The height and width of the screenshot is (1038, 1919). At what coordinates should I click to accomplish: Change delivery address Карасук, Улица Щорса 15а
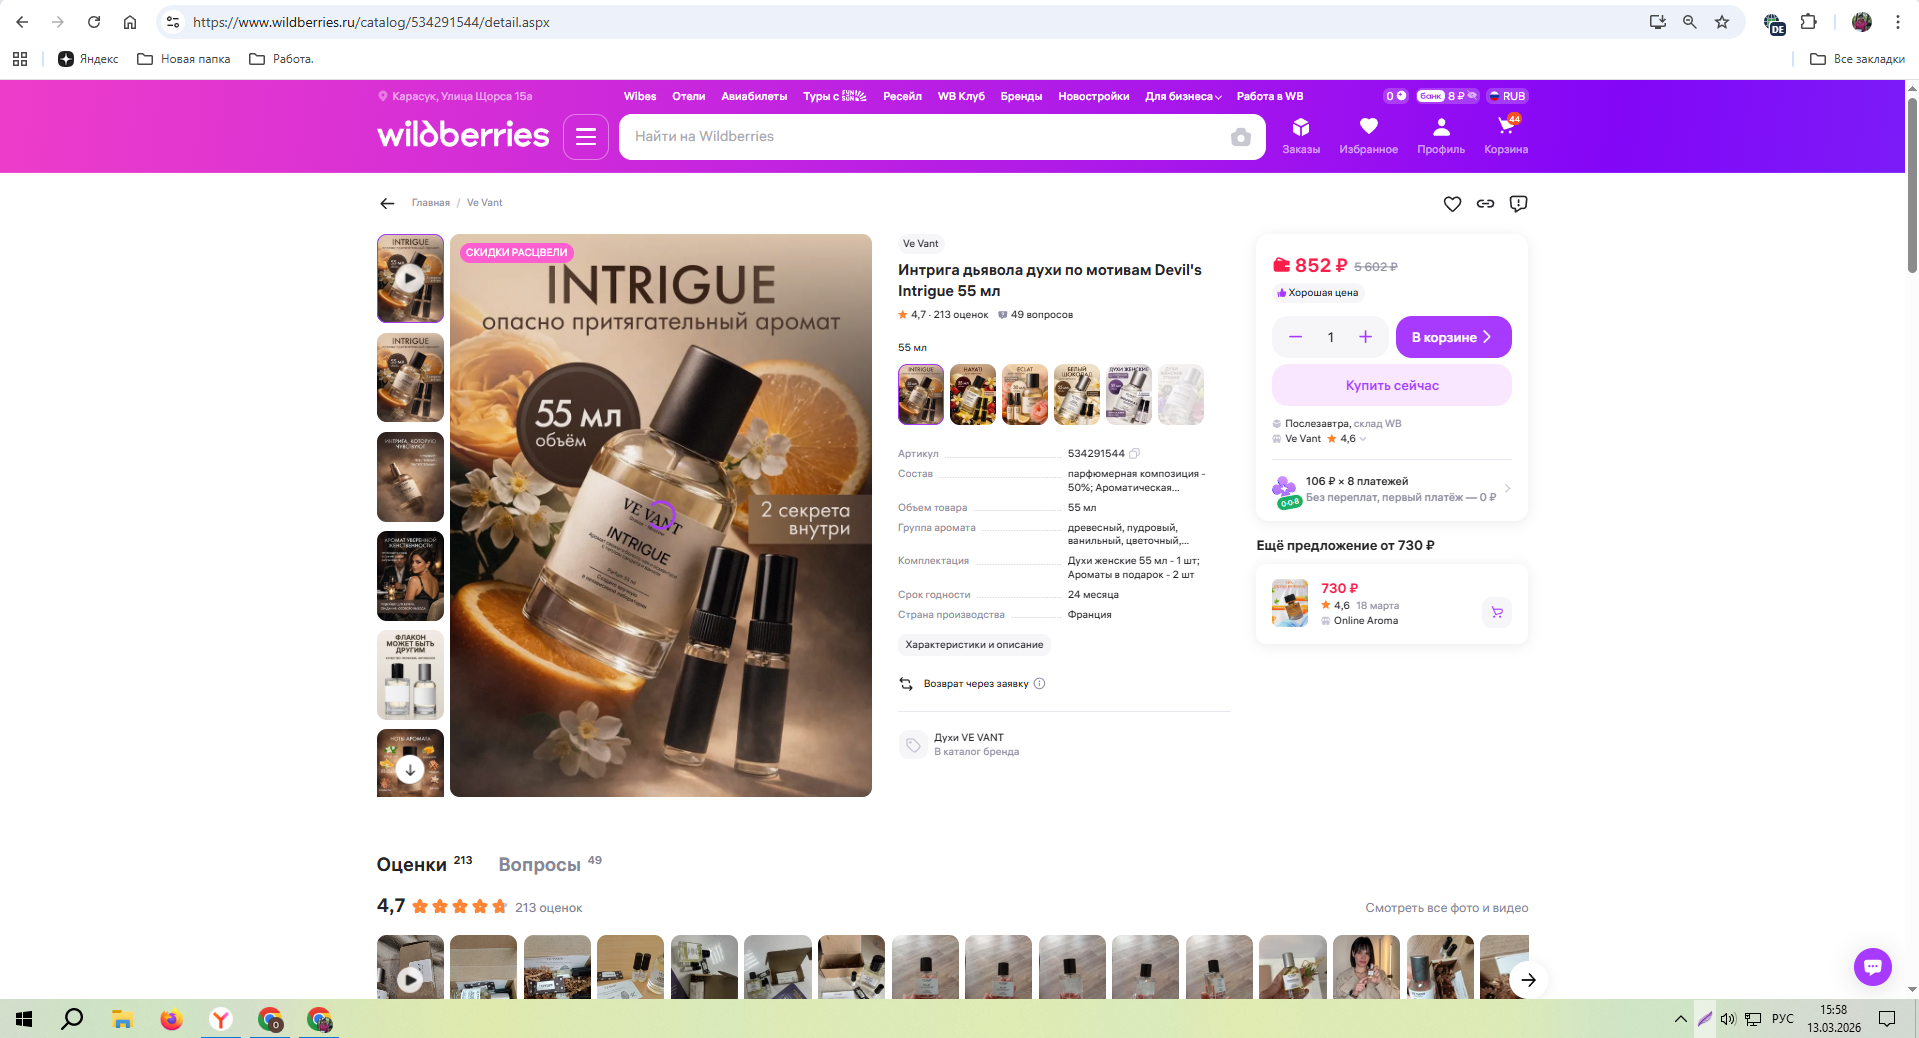[x=455, y=96]
